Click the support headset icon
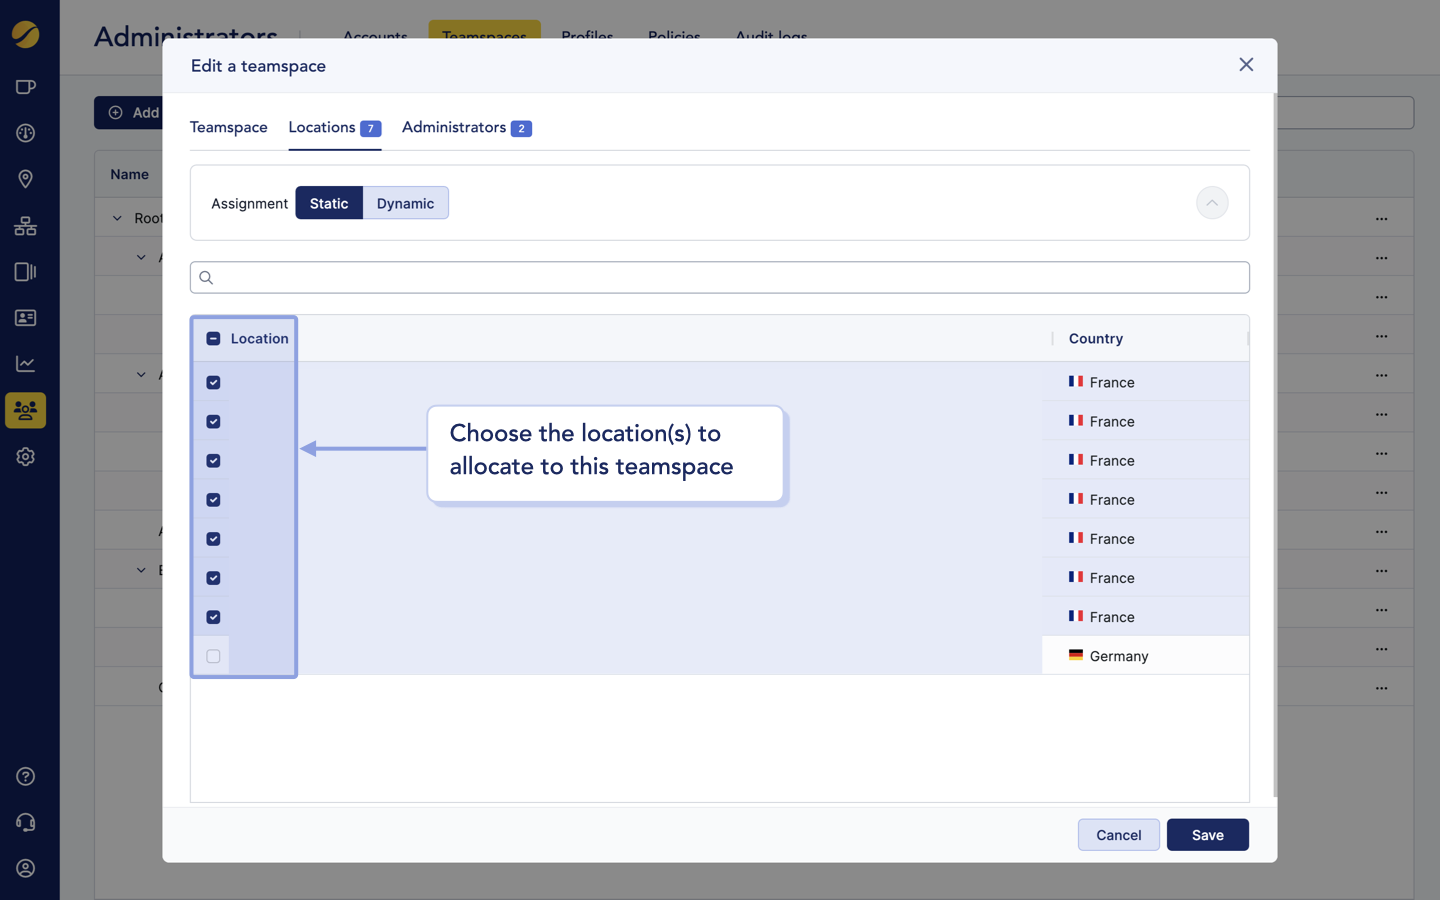This screenshot has height=900, width=1440. tap(26, 822)
